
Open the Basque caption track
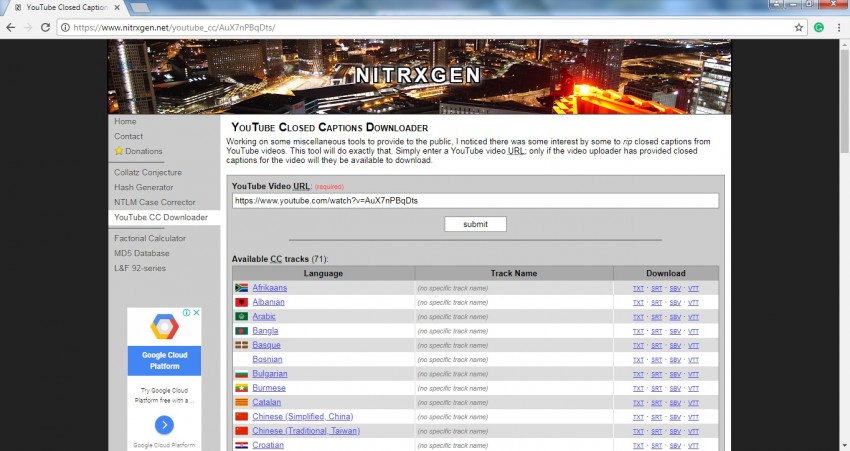(x=266, y=345)
